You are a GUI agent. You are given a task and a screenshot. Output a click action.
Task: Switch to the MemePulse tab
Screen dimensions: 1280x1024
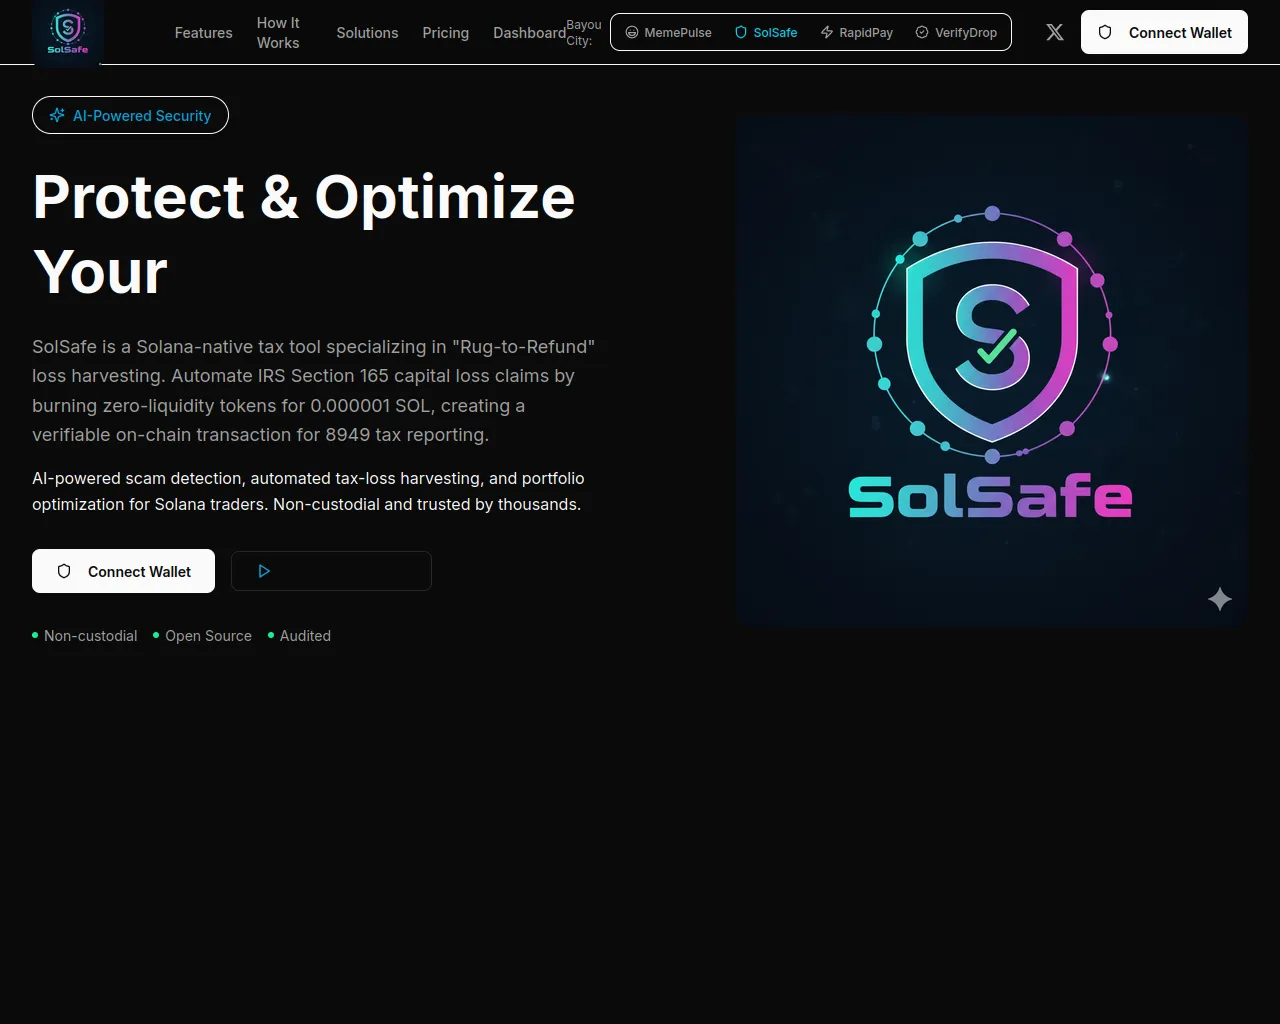pos(668,32)
